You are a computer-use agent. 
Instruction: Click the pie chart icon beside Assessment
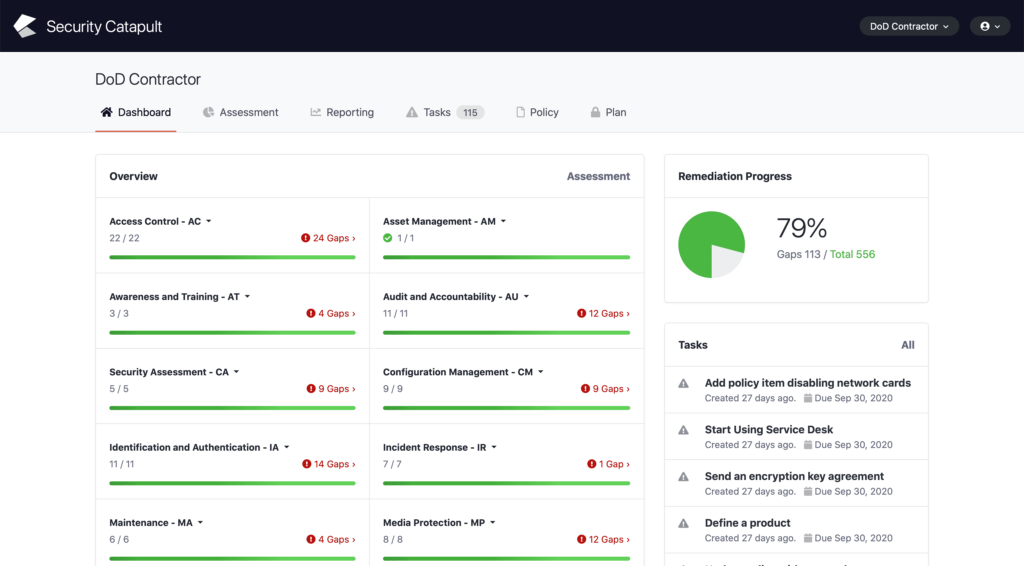click(x=208, y=112)
